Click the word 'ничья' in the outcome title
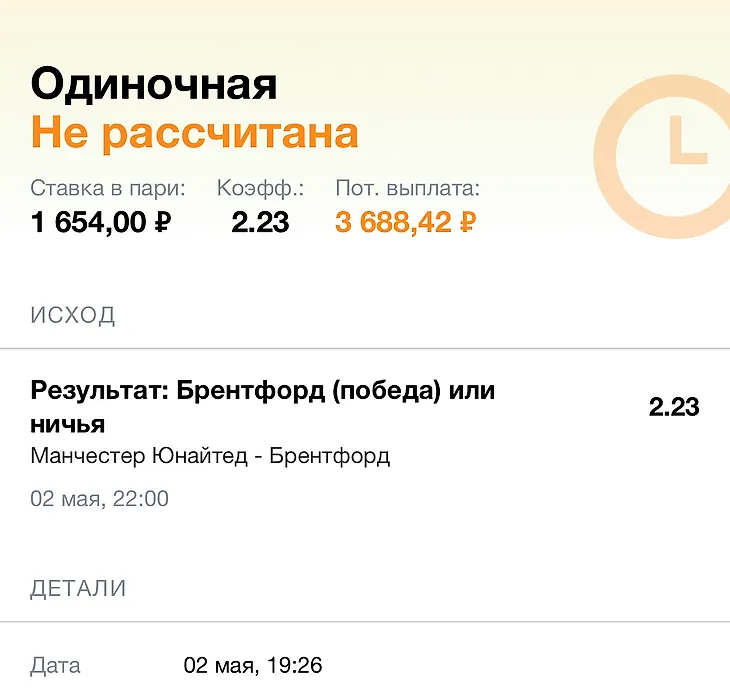 click(x=68, y=425)
